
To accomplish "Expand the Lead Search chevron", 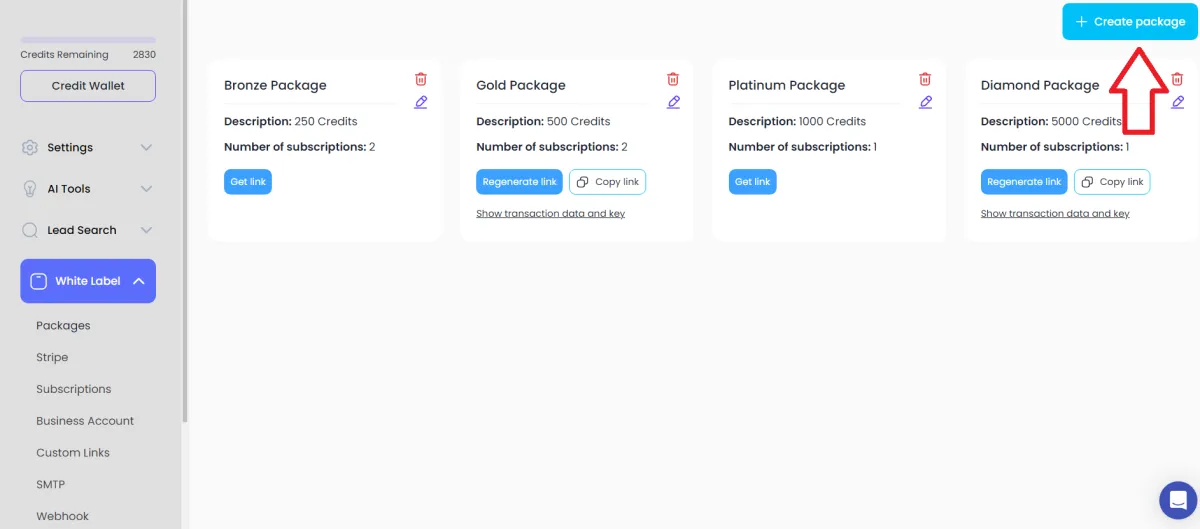I will pyautogui.click(x=146, y=230).
